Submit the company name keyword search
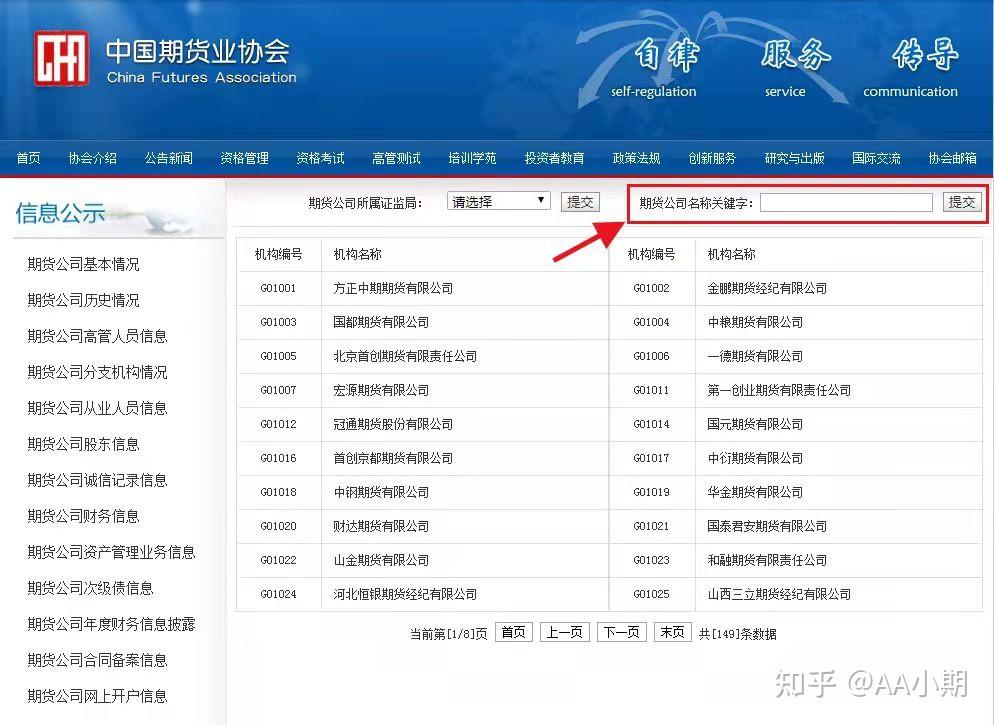The height and width of the screenshot is (725, 994). point(961,201)
